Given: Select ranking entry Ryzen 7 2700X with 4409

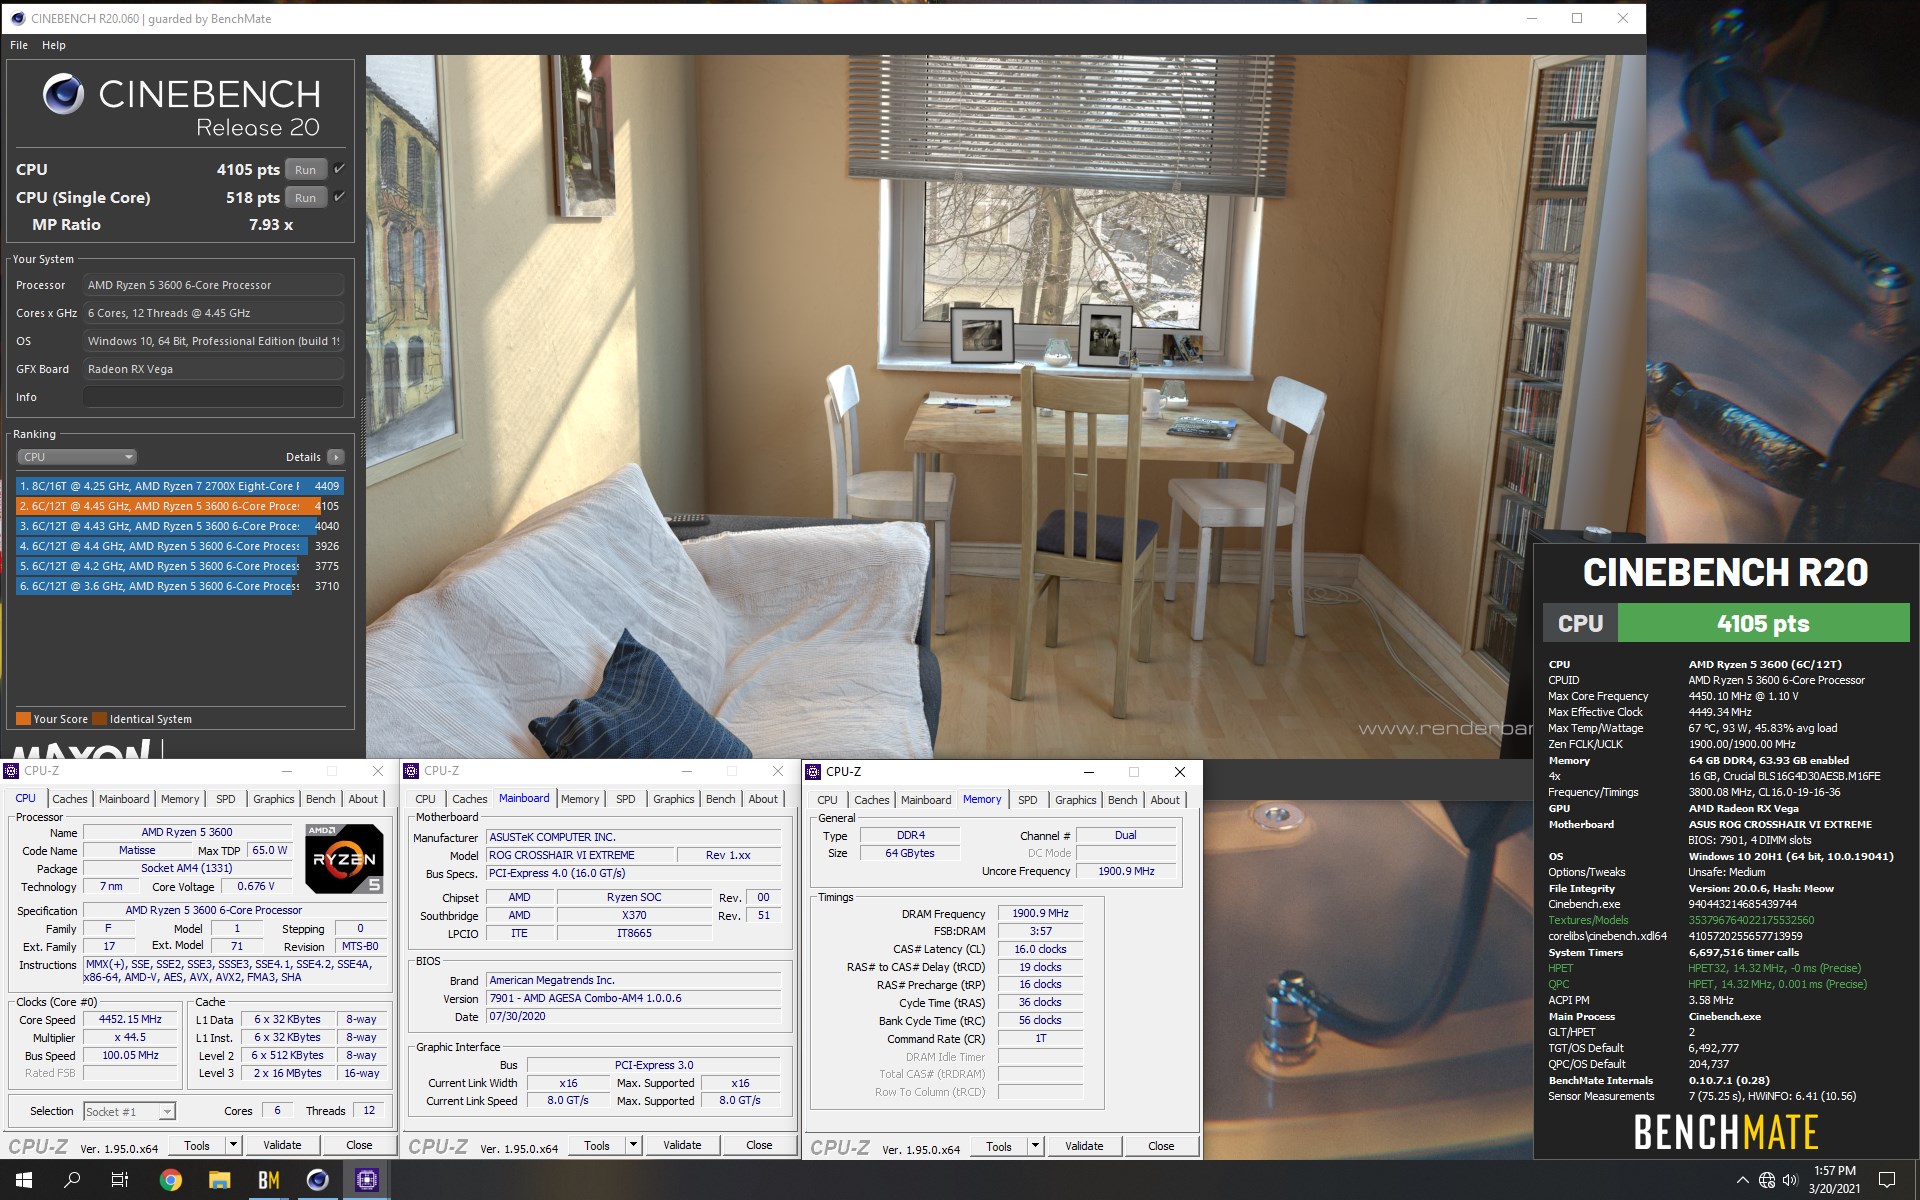Looking at the screenshot, I should click(x=180, y=486).
